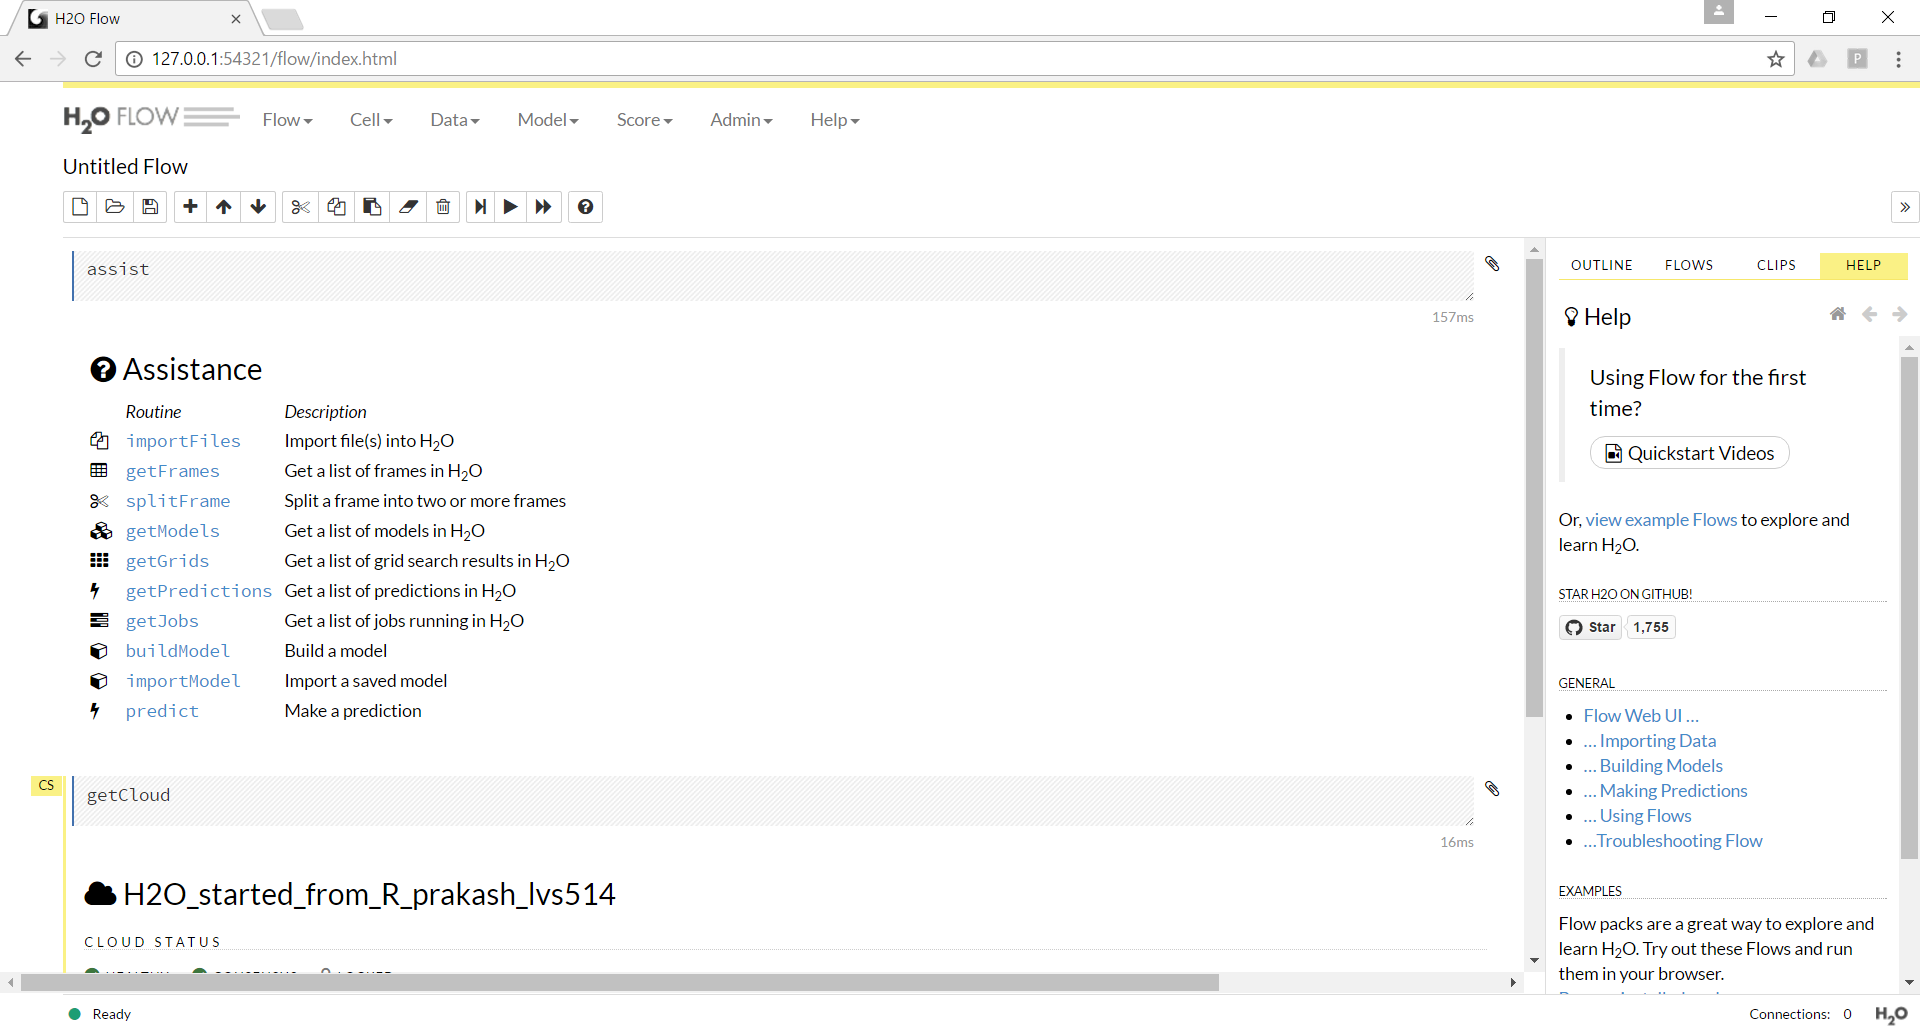Go to Help home icon

(x=1838, y=314)
